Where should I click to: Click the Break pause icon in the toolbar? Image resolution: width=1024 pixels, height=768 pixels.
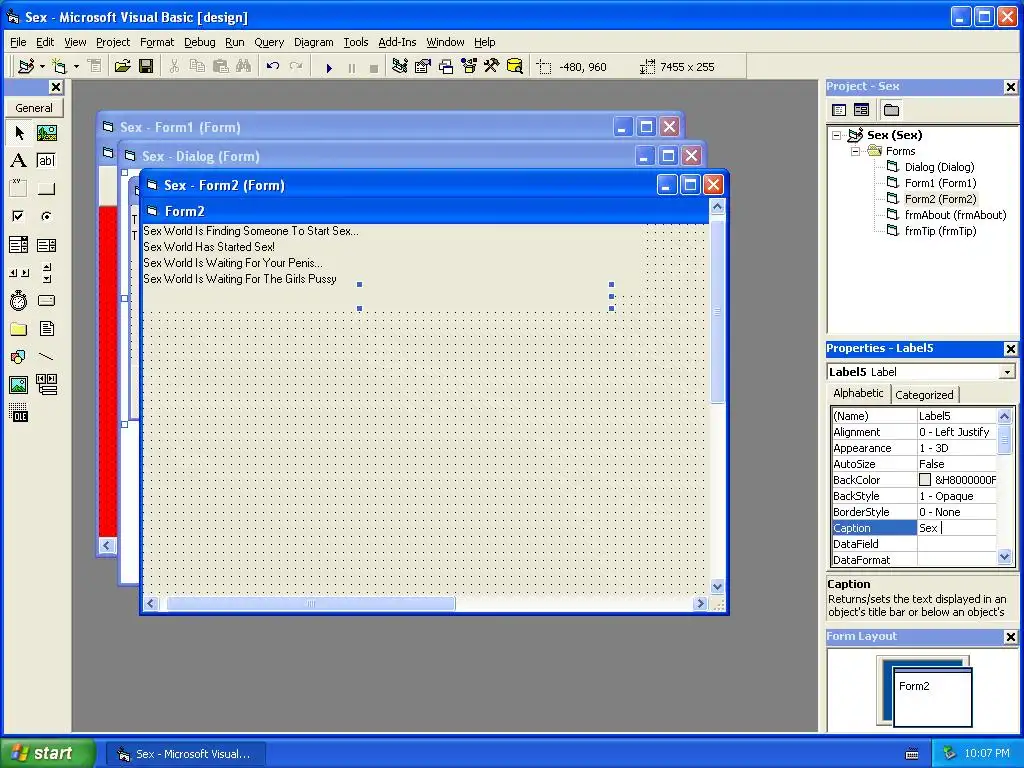coord(352,67)
